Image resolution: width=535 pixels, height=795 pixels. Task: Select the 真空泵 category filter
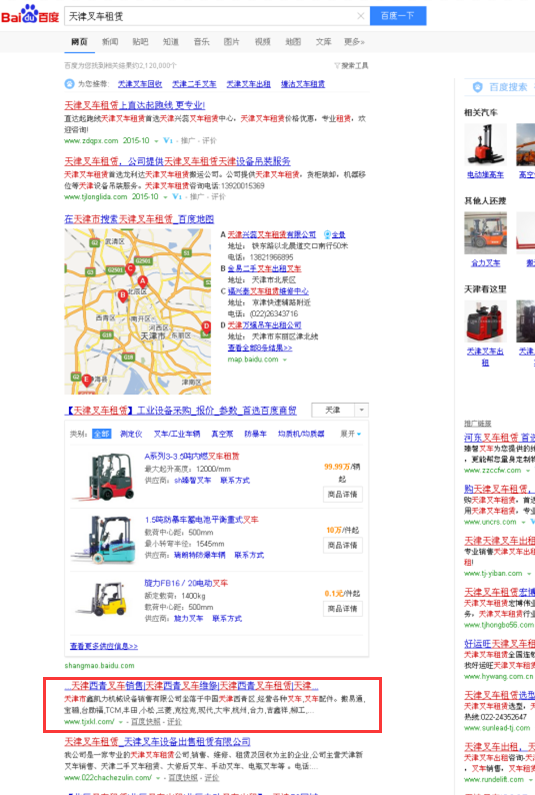(222, 434)
